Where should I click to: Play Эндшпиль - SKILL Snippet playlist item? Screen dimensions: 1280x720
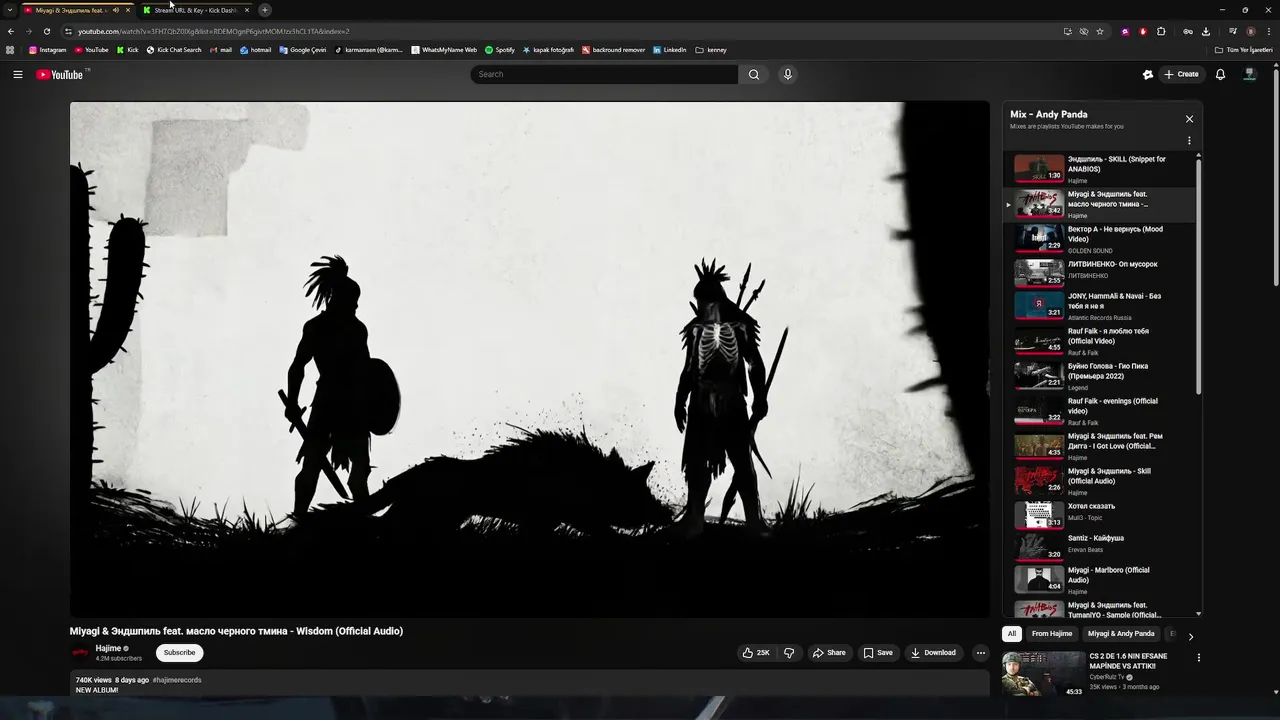pos(1100,170)
